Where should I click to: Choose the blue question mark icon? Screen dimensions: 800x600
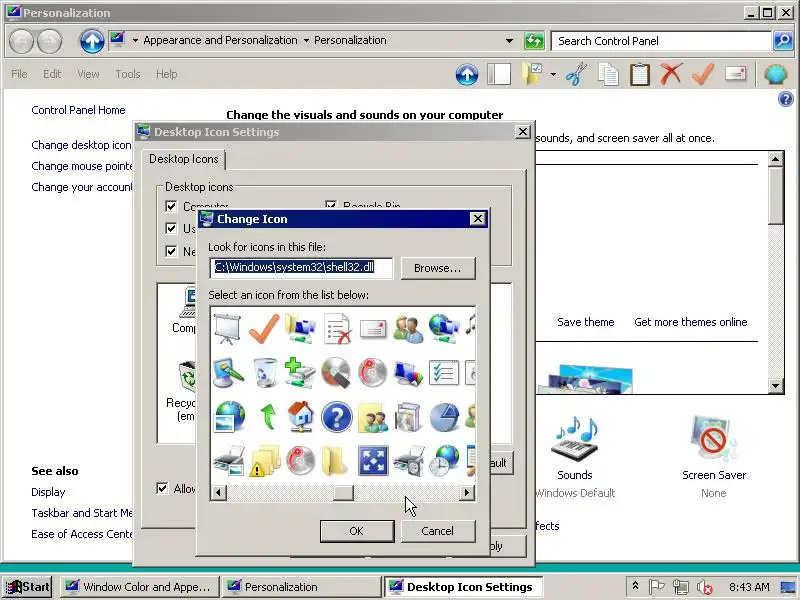pos(337,417)
